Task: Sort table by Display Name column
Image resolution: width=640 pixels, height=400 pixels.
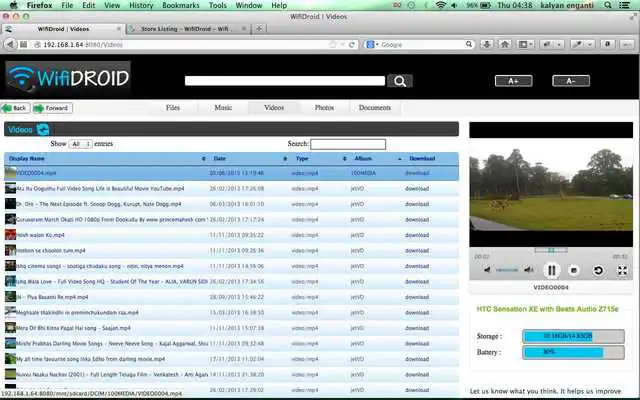Action: coord(107,158)
